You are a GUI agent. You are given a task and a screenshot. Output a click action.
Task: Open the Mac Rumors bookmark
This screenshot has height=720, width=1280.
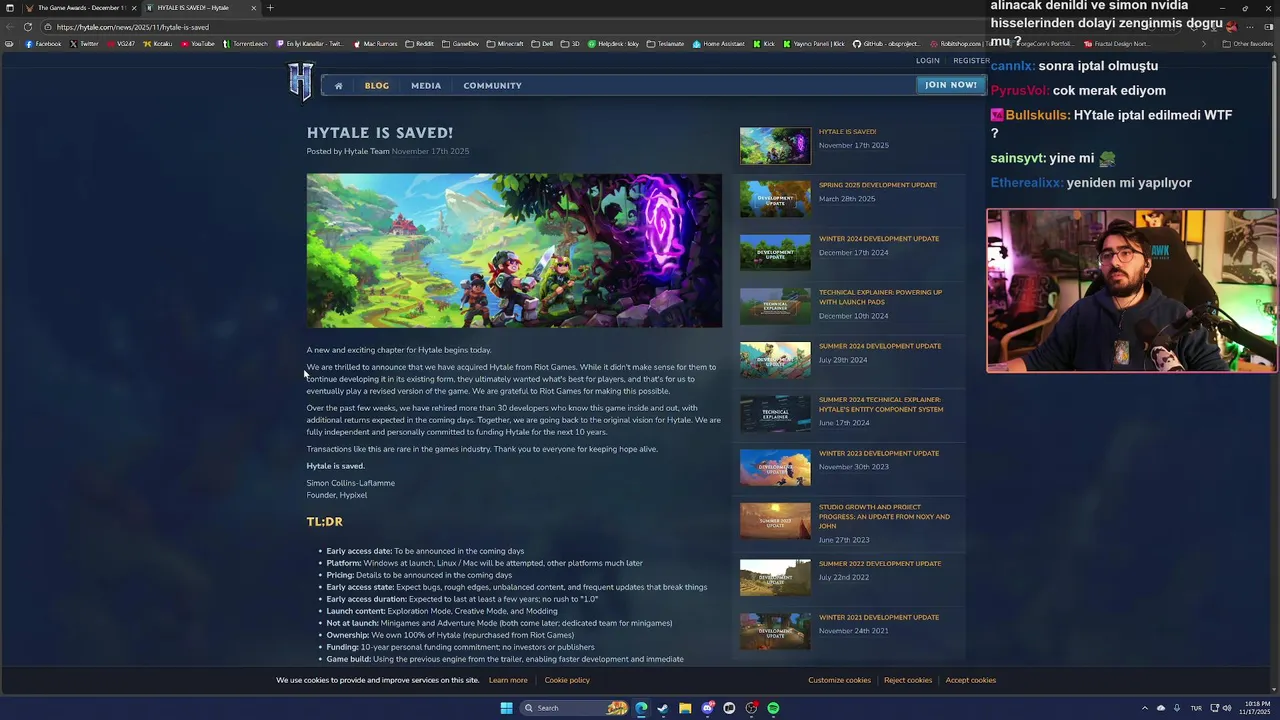(x=375, y=44)
